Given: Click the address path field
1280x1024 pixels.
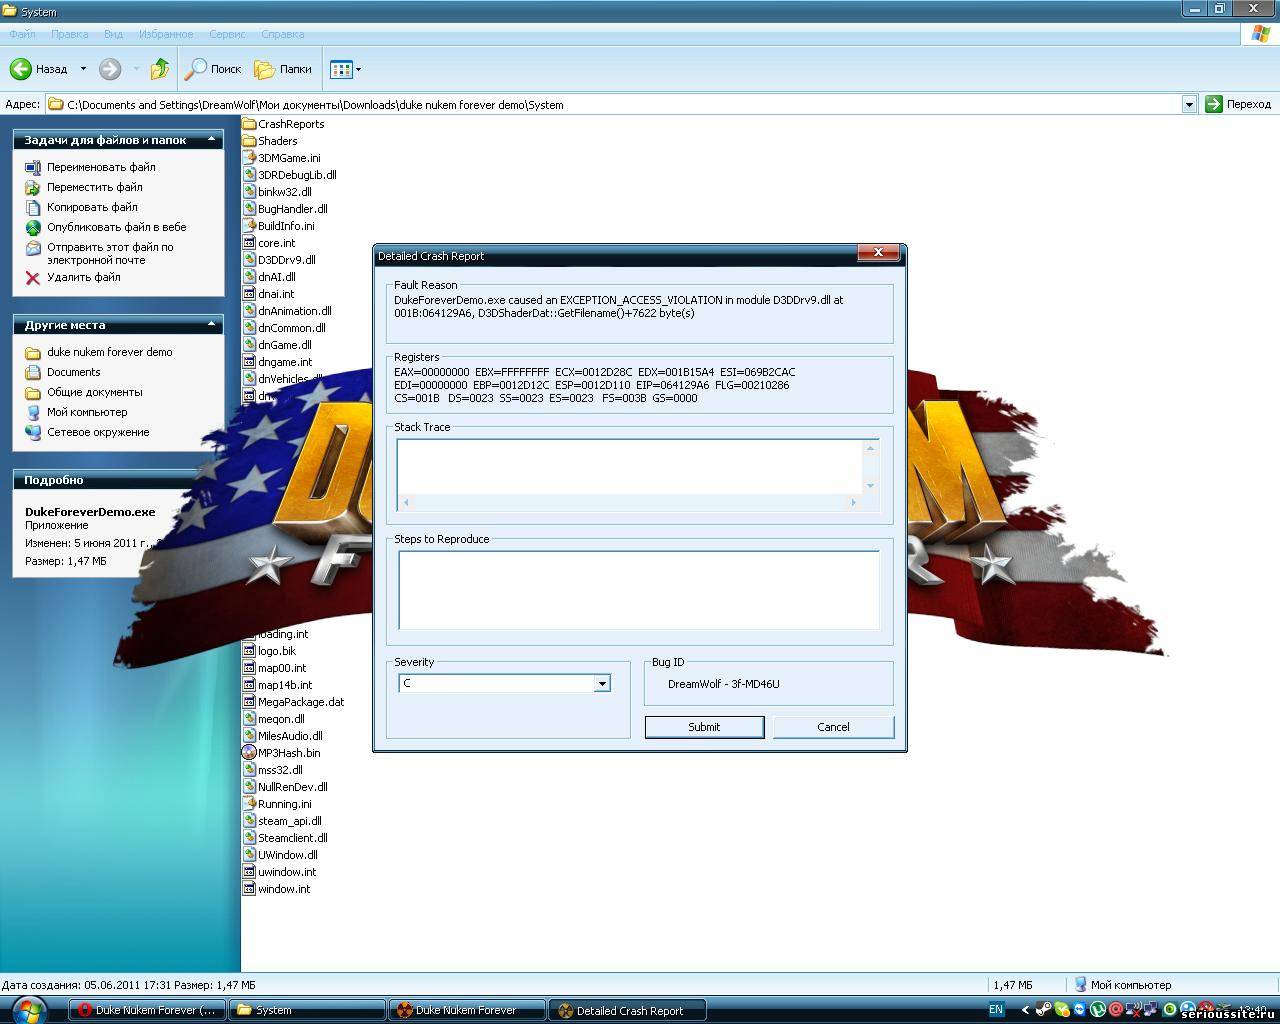Looking at the screenshot, I should [613, 104].
